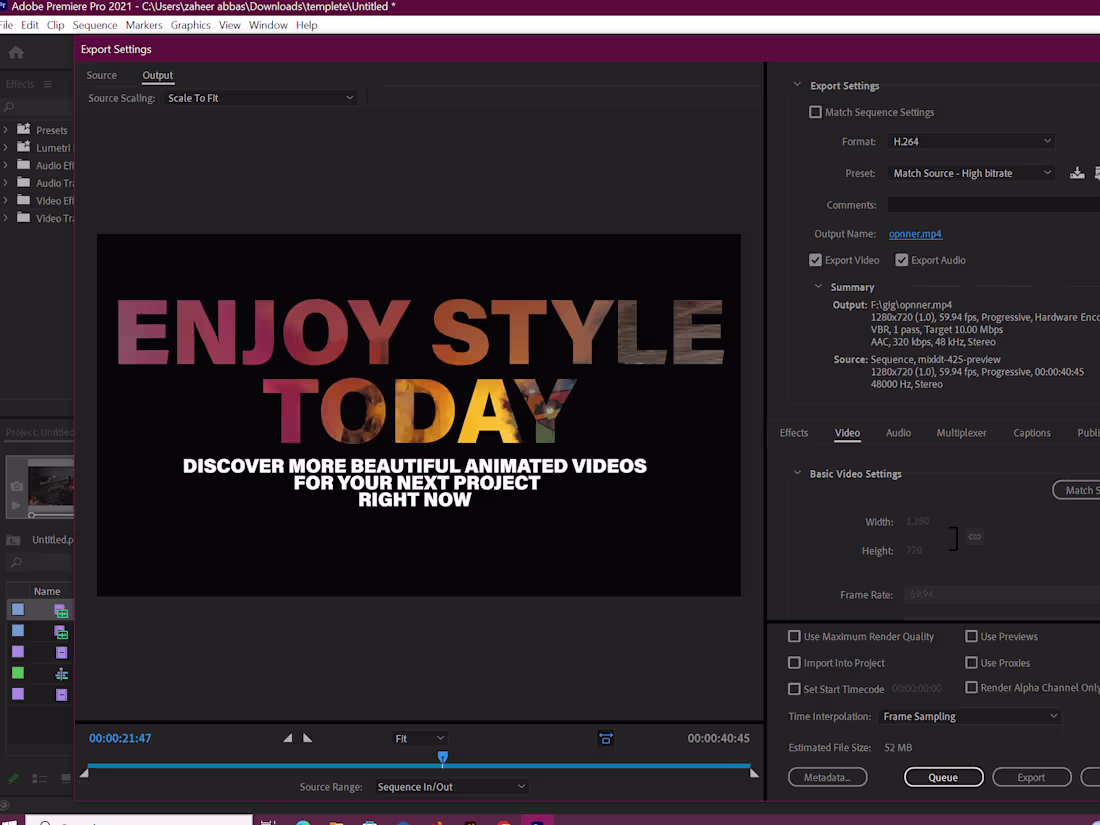Check the Import Into Project option
The height and width of the screenshot is (825, 1100).
pyautogui.click(x=794, y=663)
